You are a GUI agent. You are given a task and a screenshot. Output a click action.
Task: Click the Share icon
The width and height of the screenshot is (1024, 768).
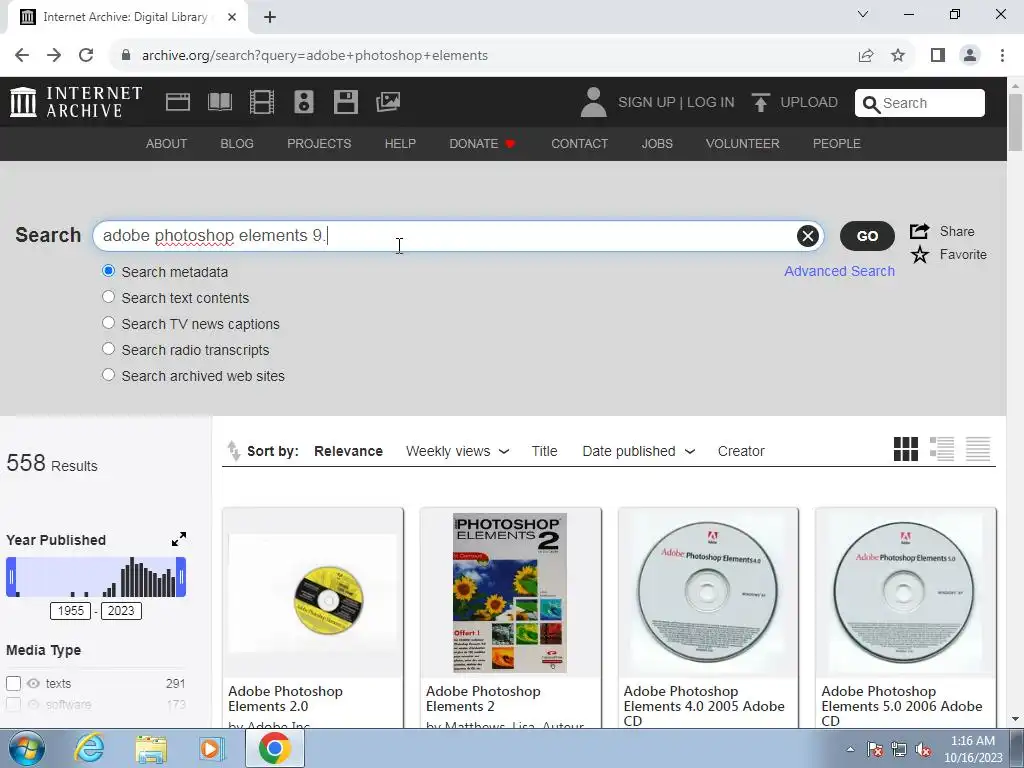coord(920,231)
